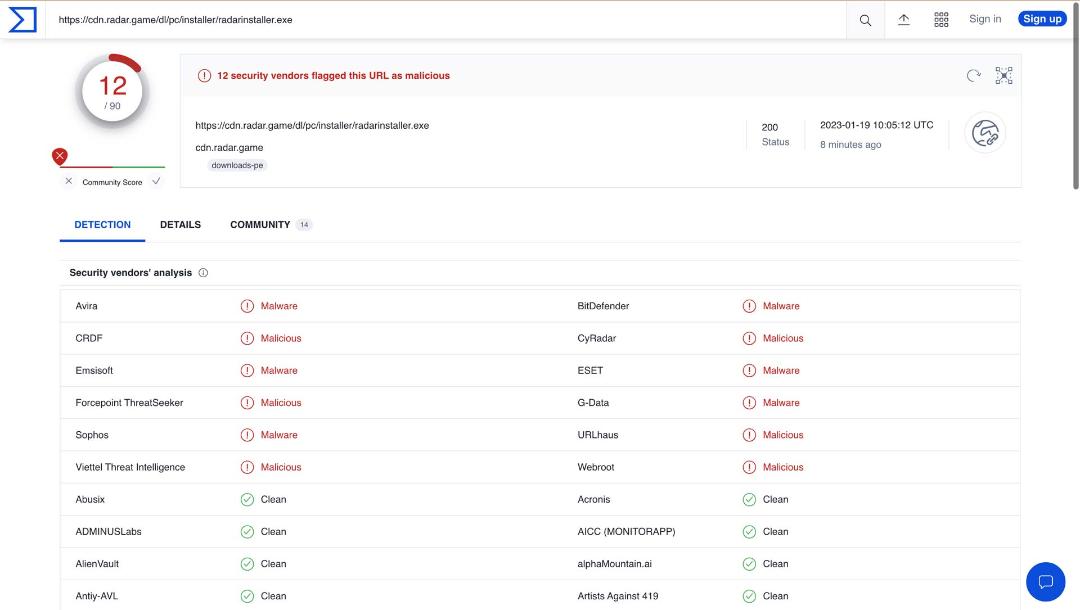Screen dimensions: 1080x610
Task: Click Avira malware alert icon
Action: (x=247, y=306)
